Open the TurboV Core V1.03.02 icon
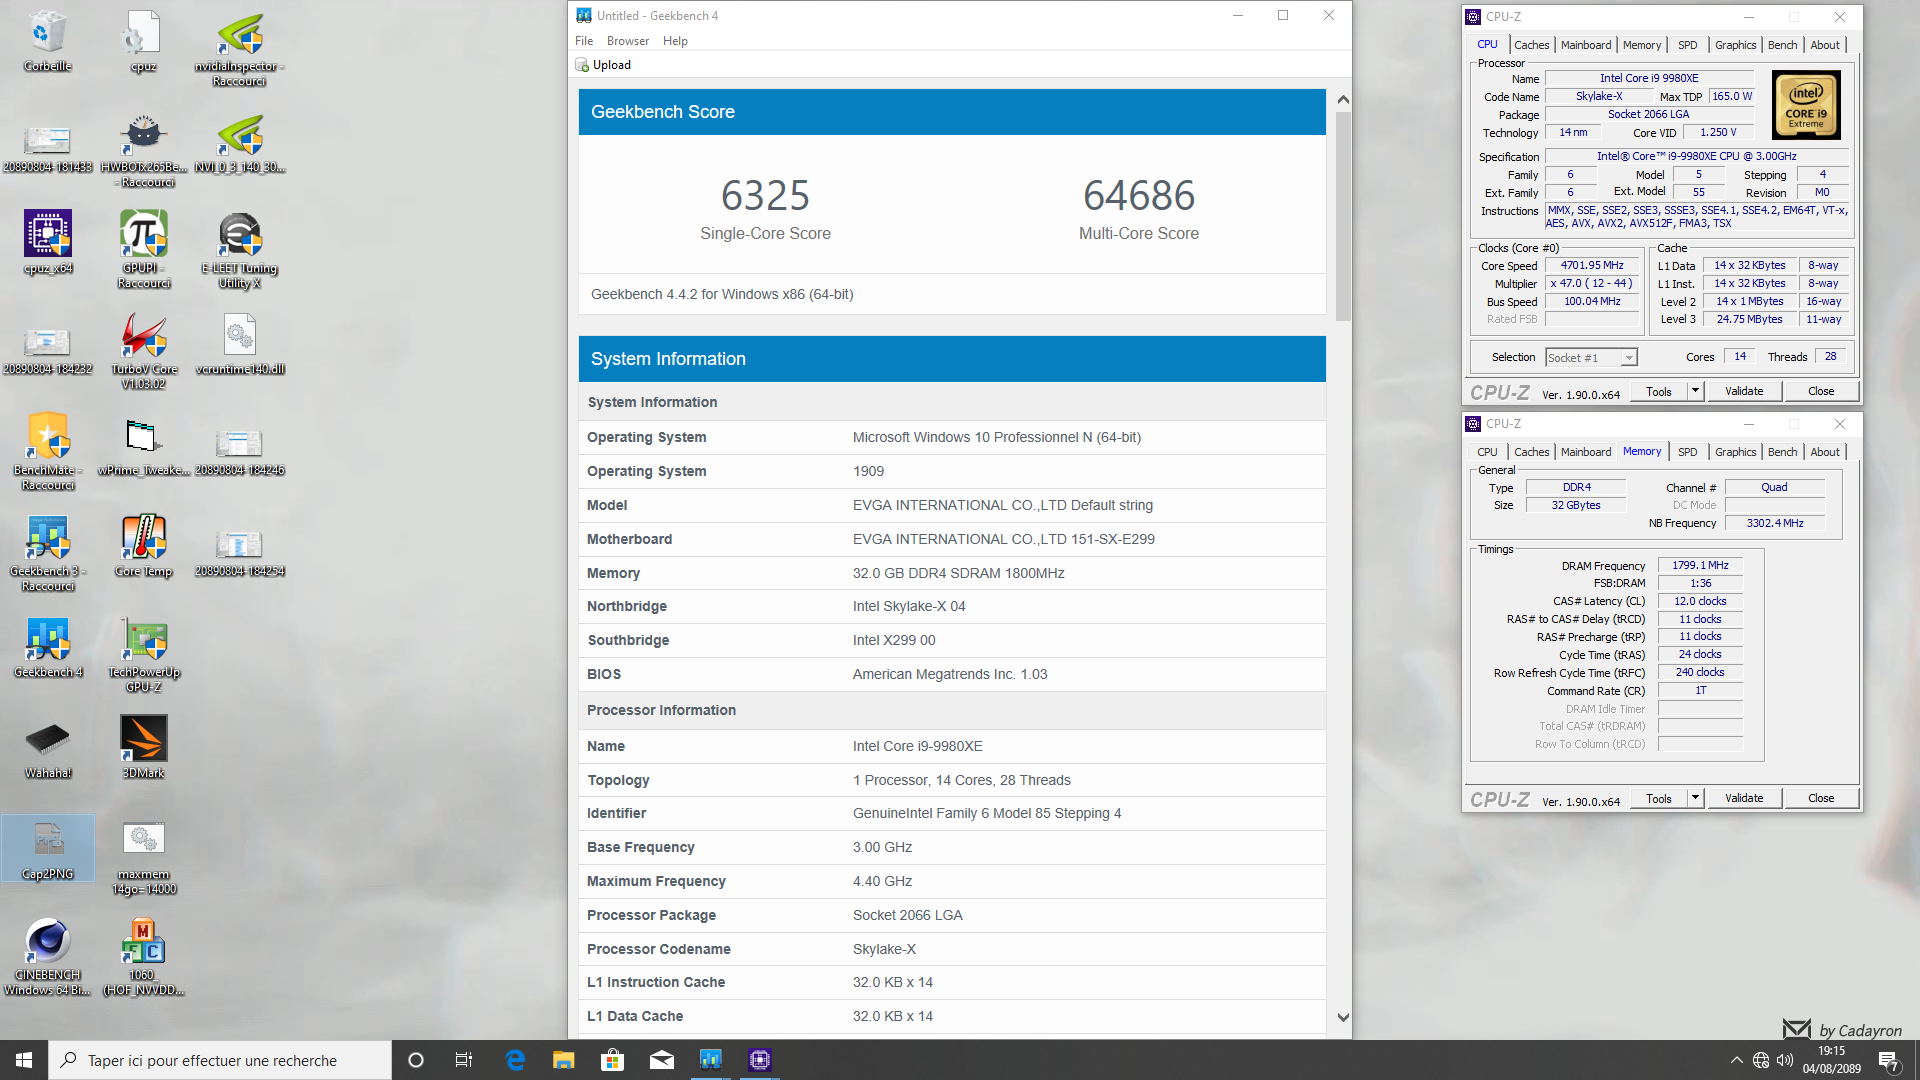1920x1080 pixels. coord(143,351)
